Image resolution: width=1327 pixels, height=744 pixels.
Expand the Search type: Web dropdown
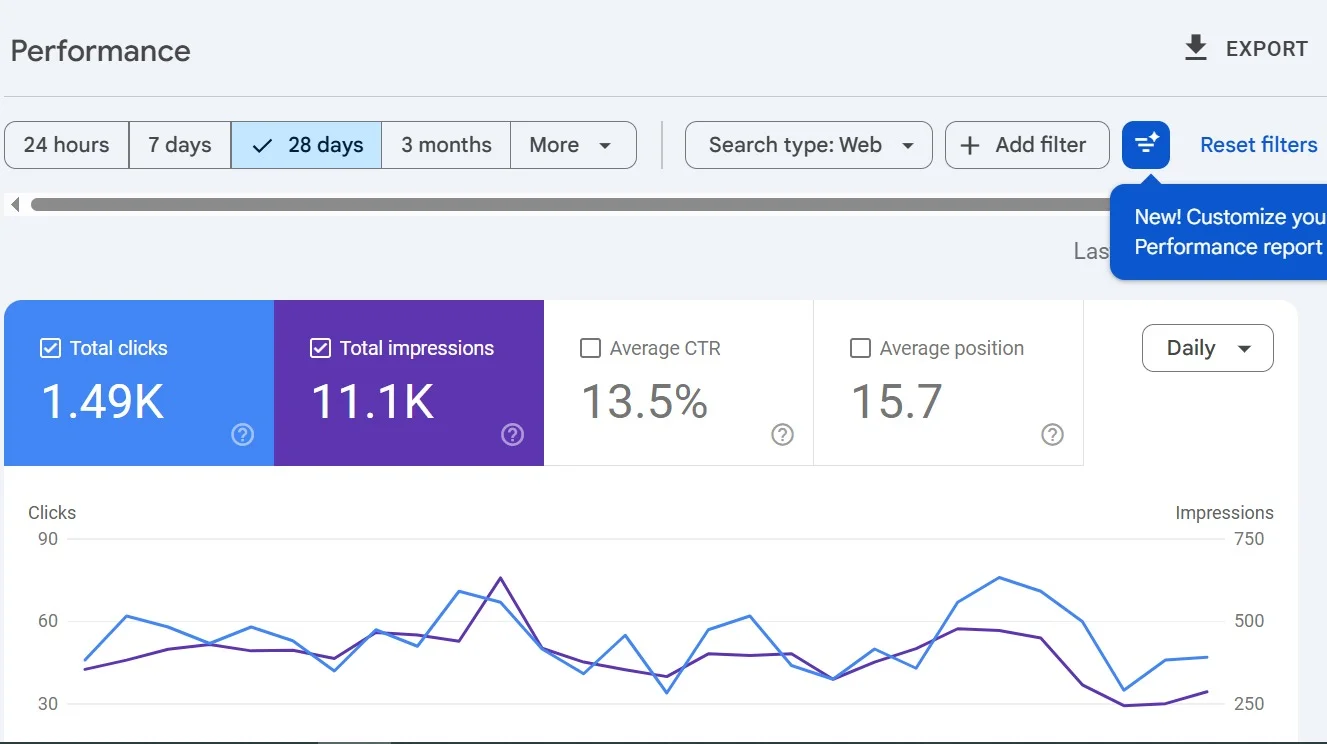[x=808, y=145]
